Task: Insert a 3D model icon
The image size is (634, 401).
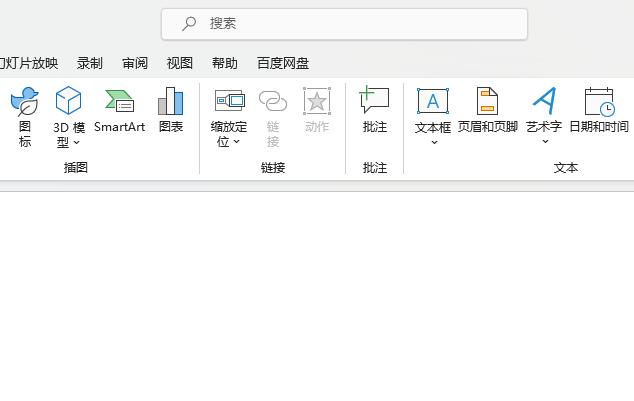Action: click(x=68, y=100)
